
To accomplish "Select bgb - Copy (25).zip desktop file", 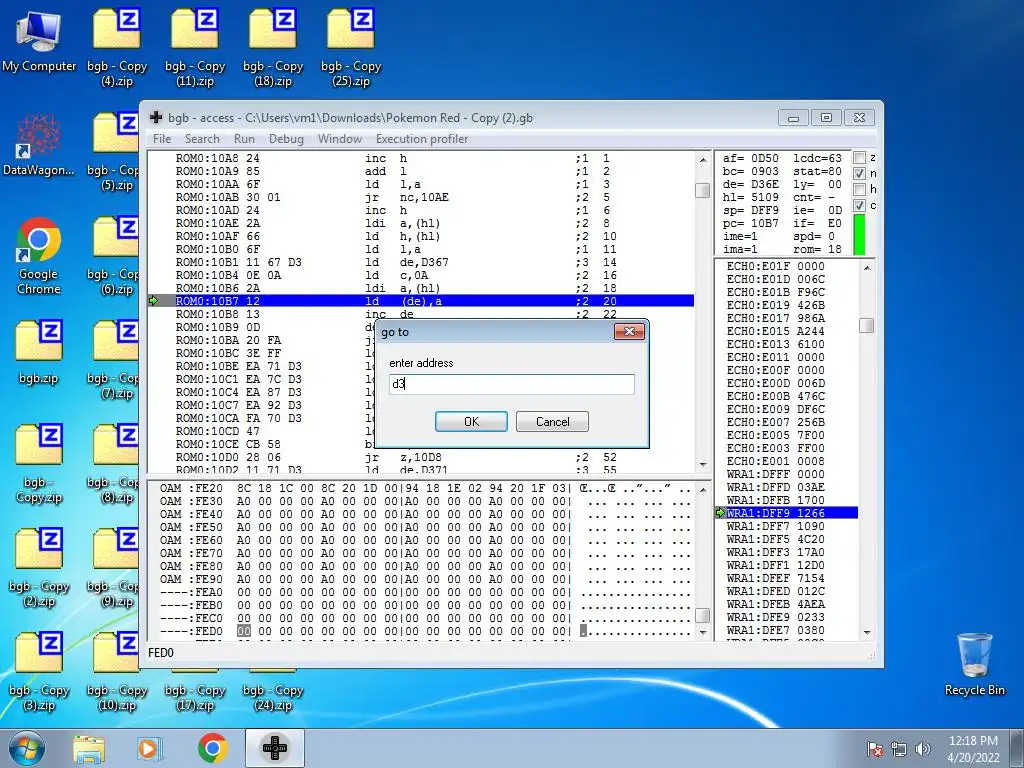I will click(x=351, y=48).
